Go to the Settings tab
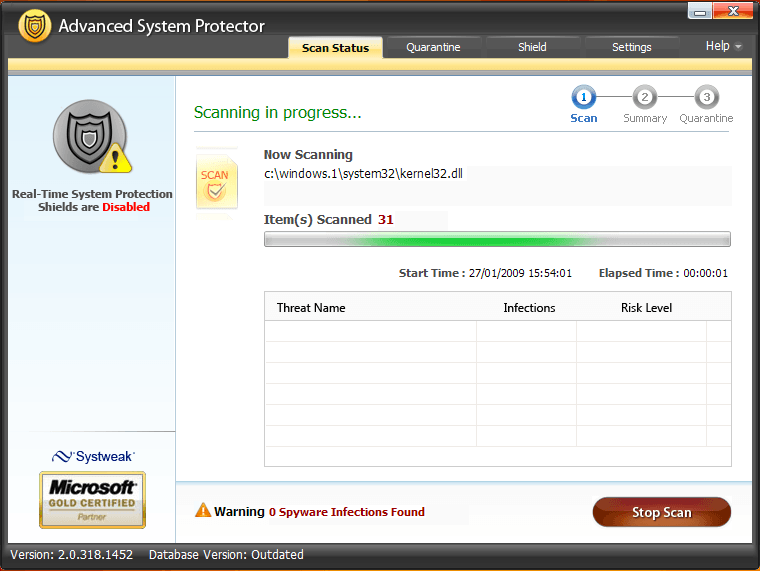 (632, 48)
